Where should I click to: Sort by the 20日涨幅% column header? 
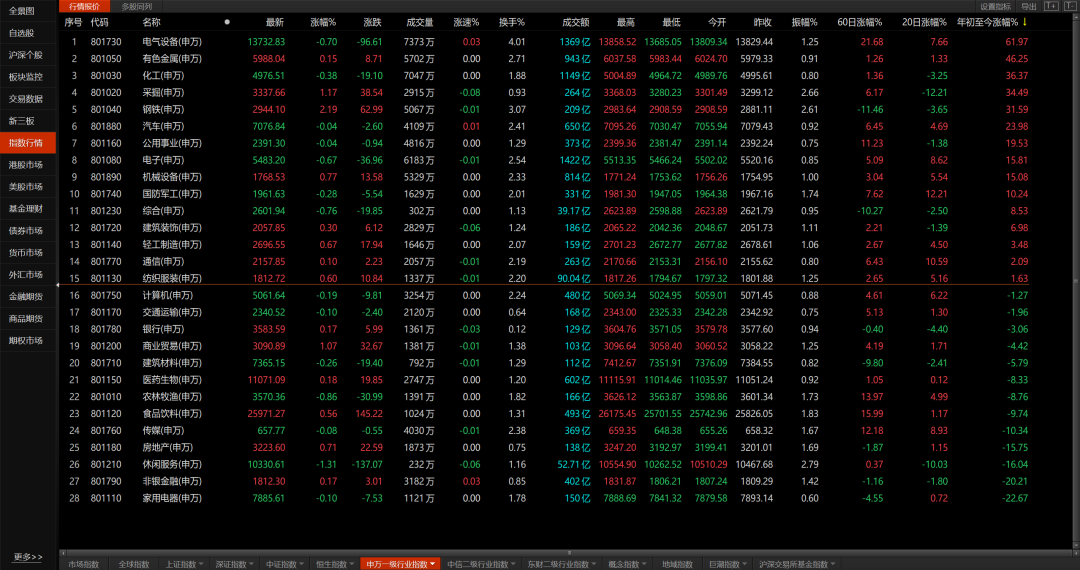pyautogui.click(x=924, y=22)
